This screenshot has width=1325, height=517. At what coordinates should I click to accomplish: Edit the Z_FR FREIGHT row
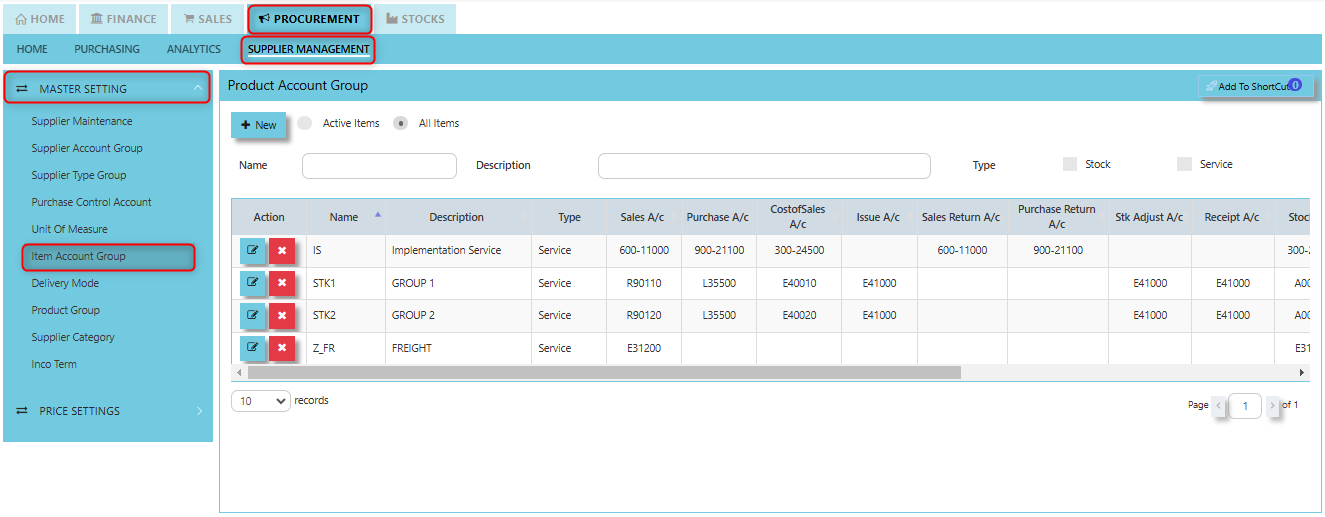click(253, 348)
